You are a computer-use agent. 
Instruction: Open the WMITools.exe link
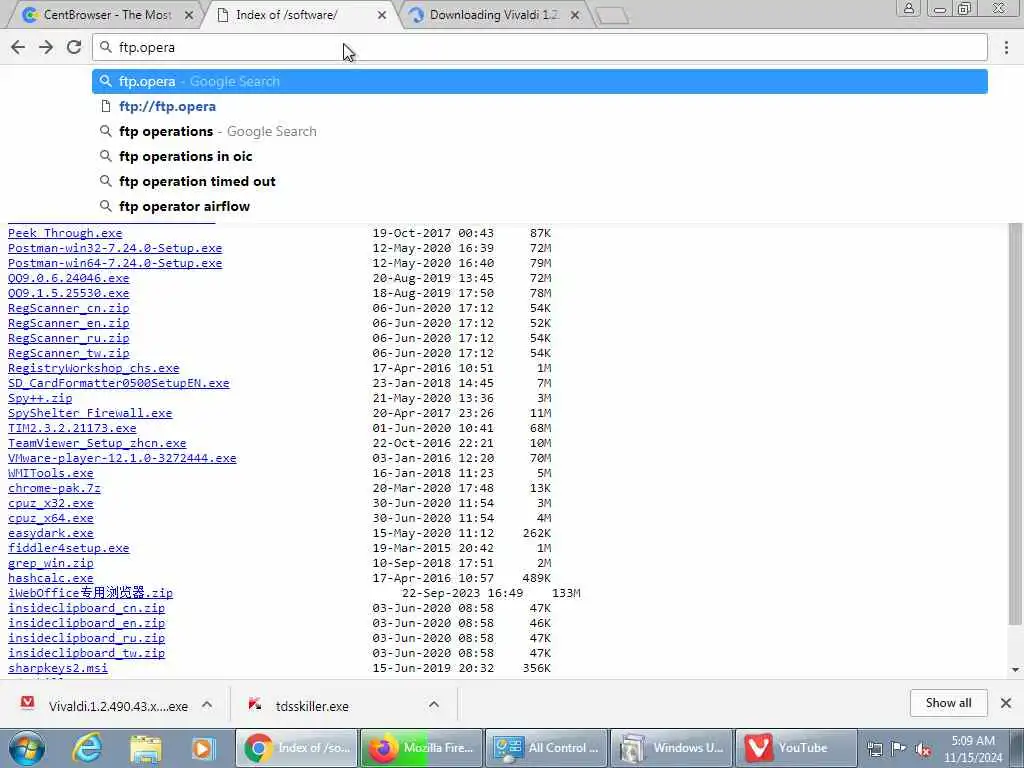pyautogui.click(x=50, y=473)
